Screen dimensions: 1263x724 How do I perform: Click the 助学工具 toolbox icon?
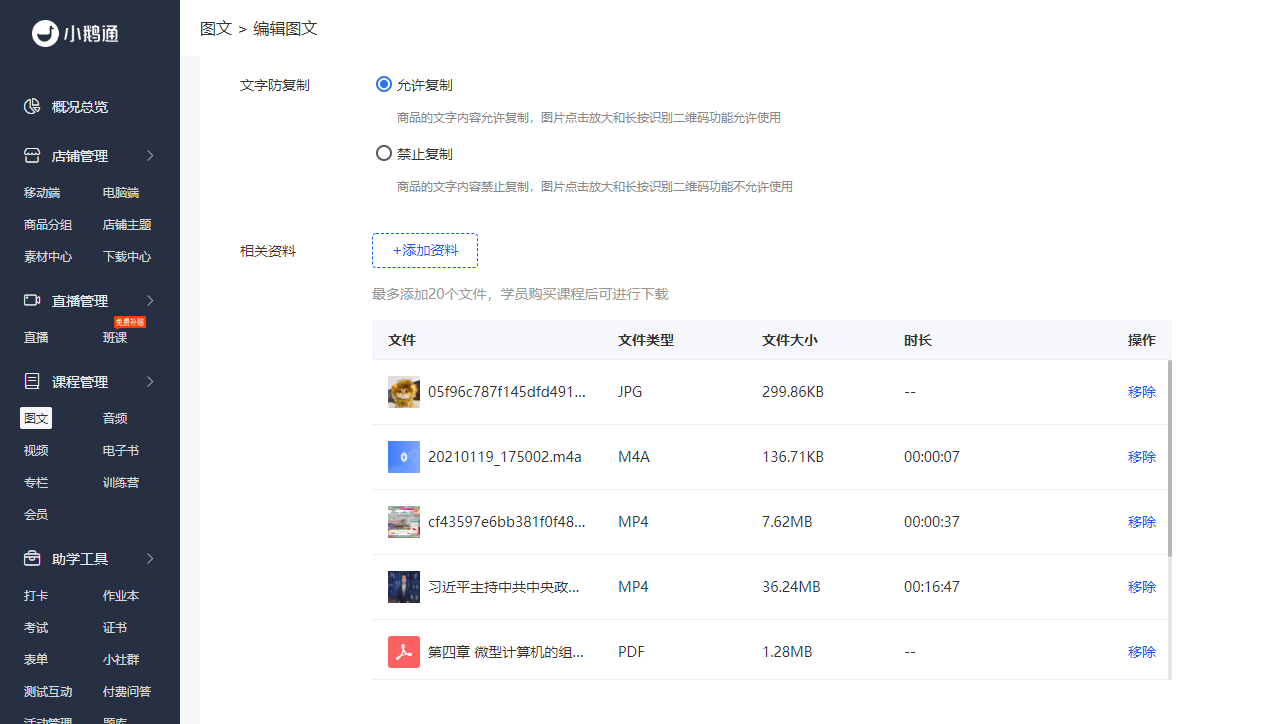pyautogui.click(x=32, y=559)
